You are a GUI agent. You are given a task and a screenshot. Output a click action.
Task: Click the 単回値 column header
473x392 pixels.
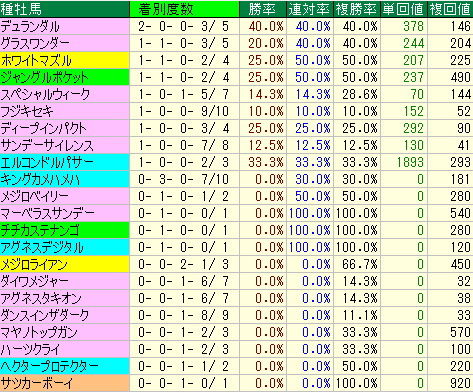tap(403, 9)
